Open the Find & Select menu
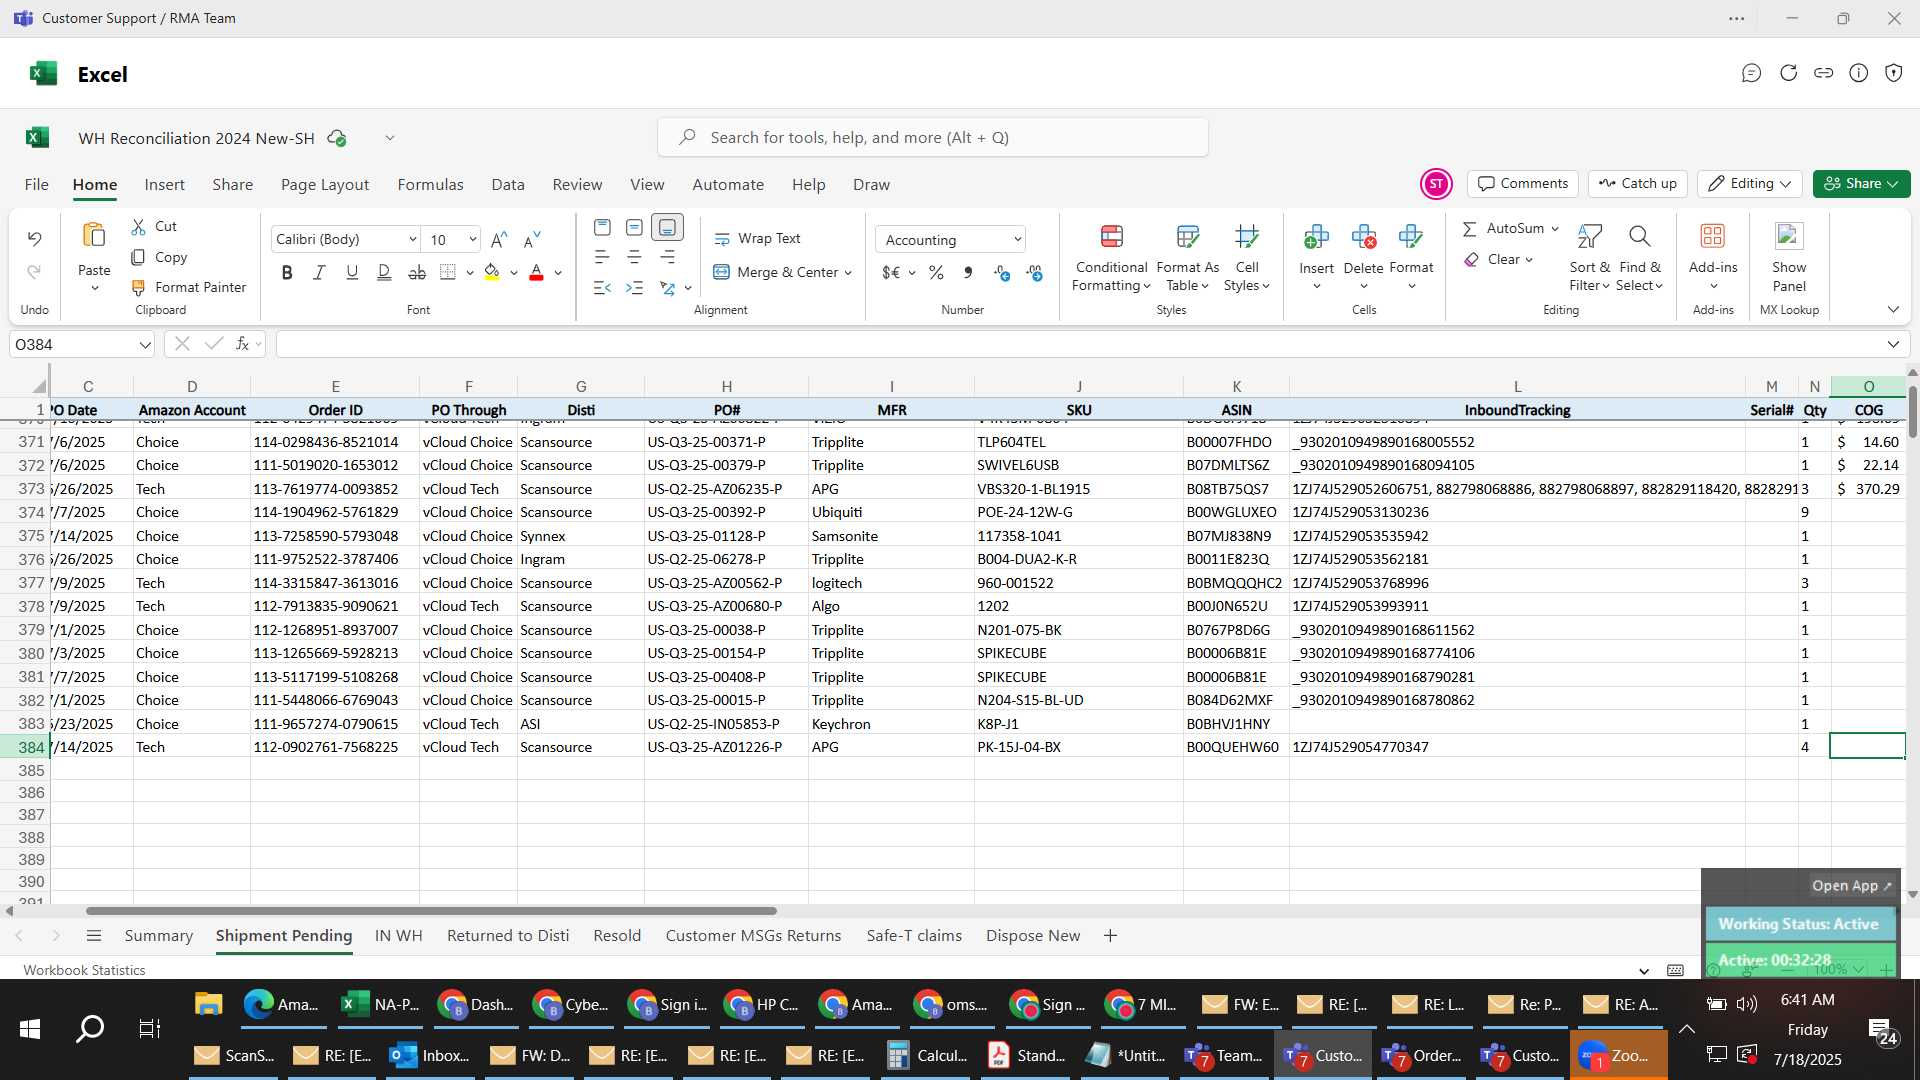 point(1639,258)
